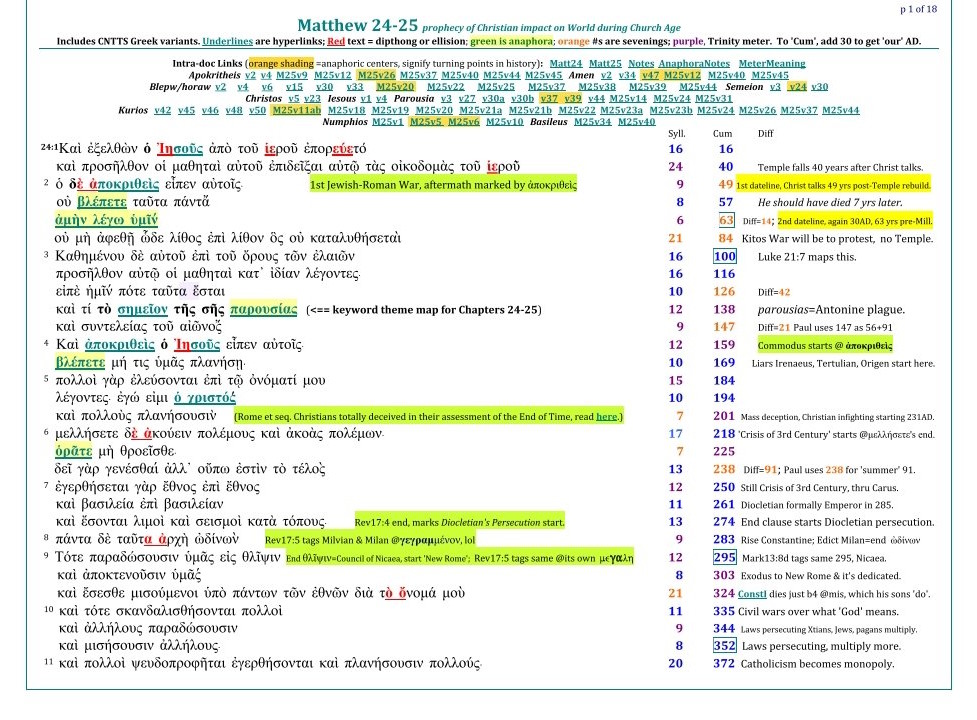Click the M25v10 link
Image resolution: width=977 pixels, height=720 pixels.
[505, 122]
